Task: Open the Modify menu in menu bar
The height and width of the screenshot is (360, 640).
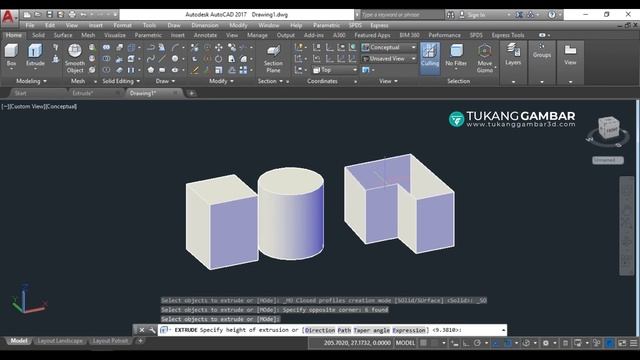Action: [x=238, y=25]
